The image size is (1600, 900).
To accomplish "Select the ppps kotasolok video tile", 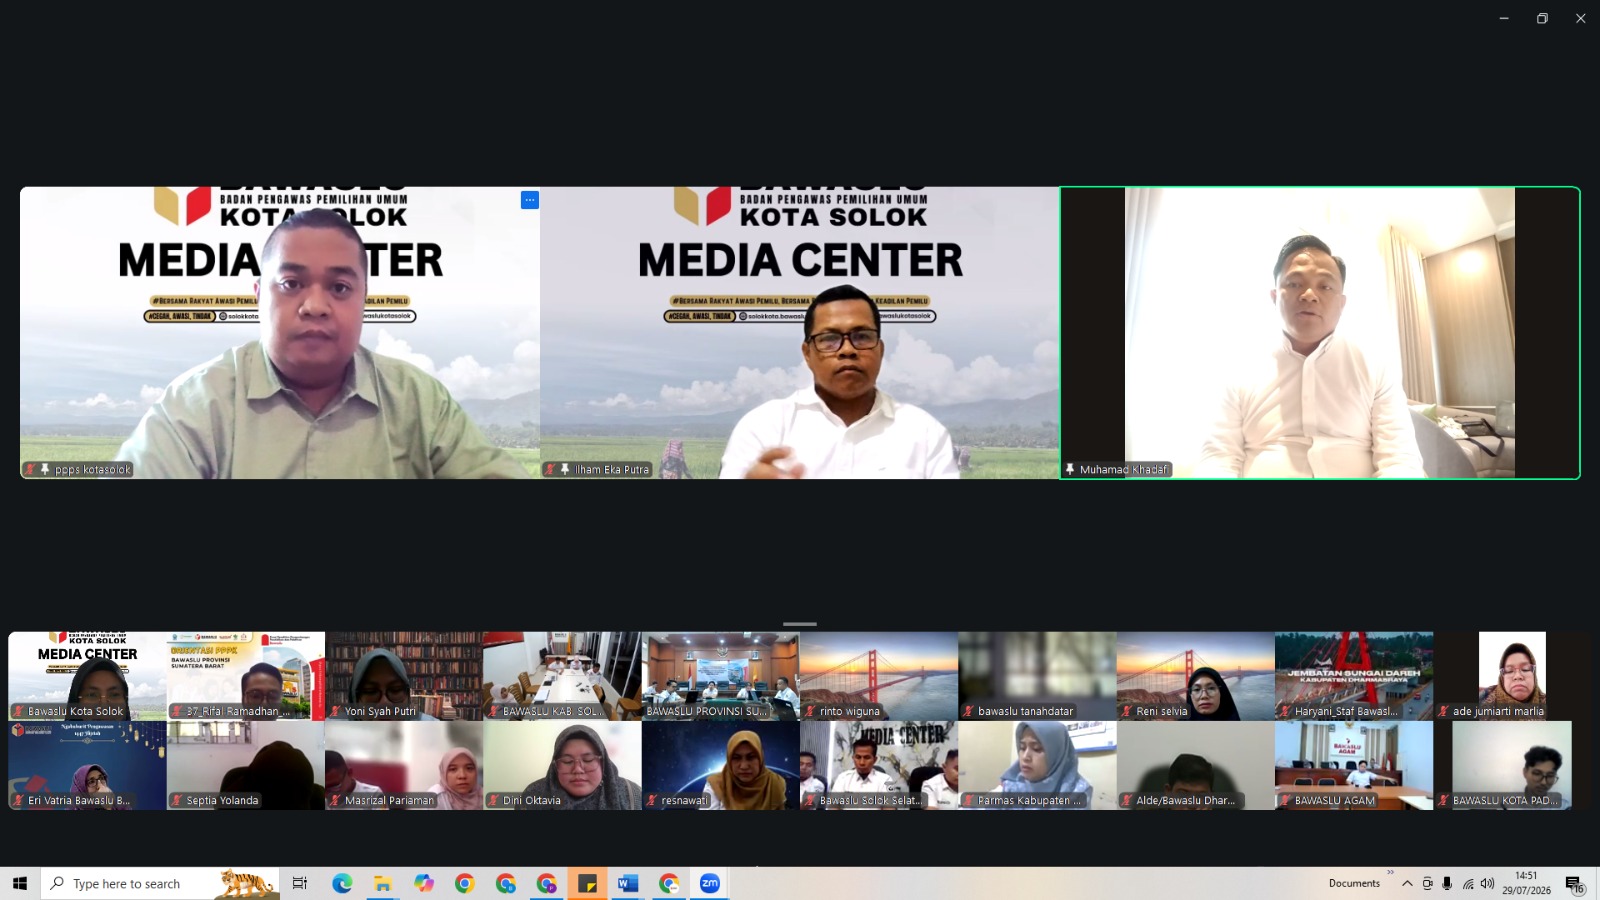I will 280,333.
